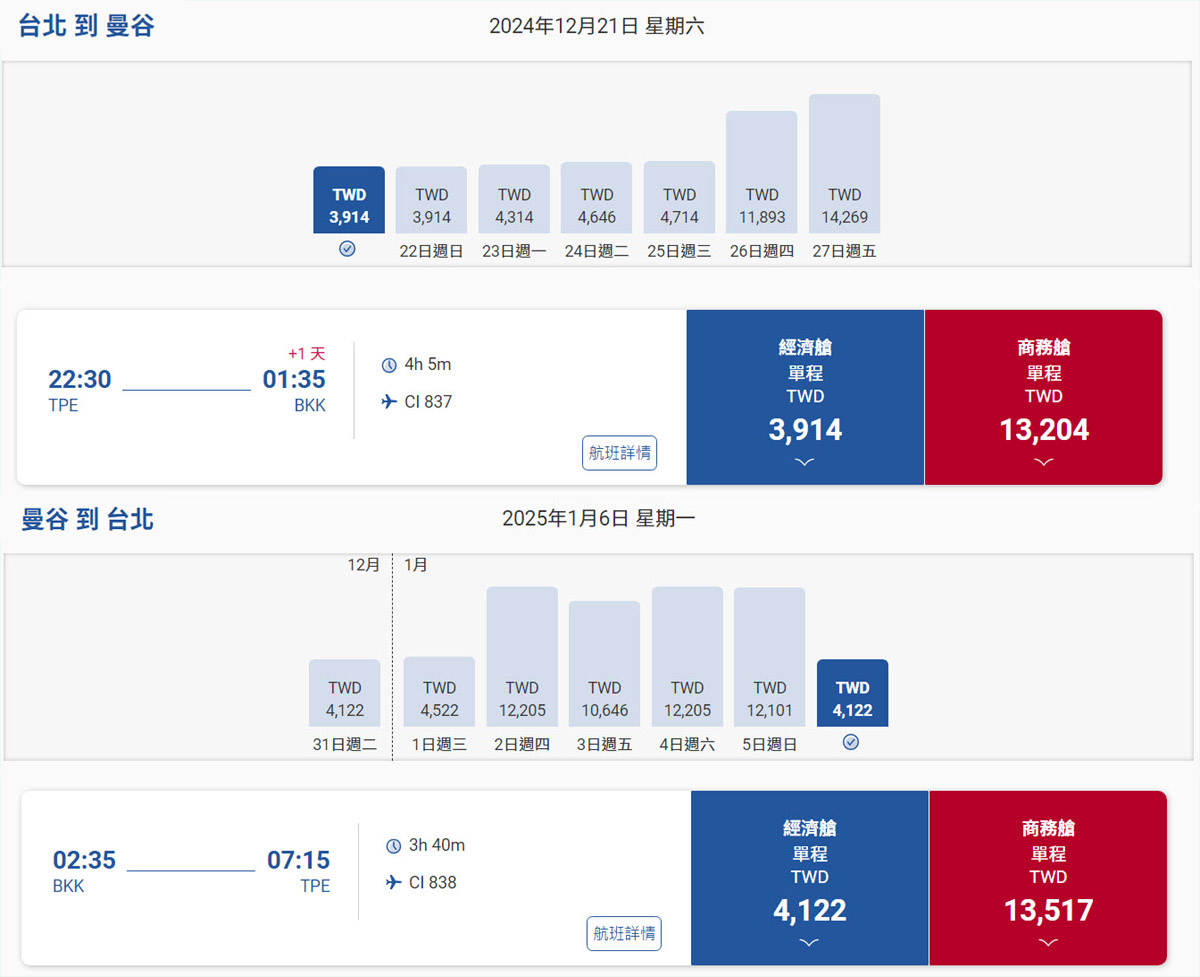Open 航班詳情 for flight CI 837
The image size is (1200, 977).
(x=620, y=453)
